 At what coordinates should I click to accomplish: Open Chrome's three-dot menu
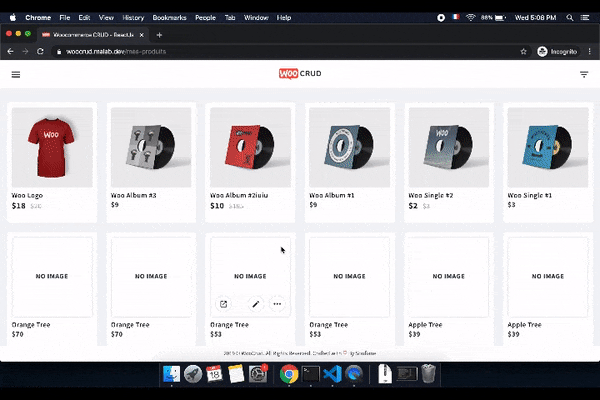click(589, 51)
